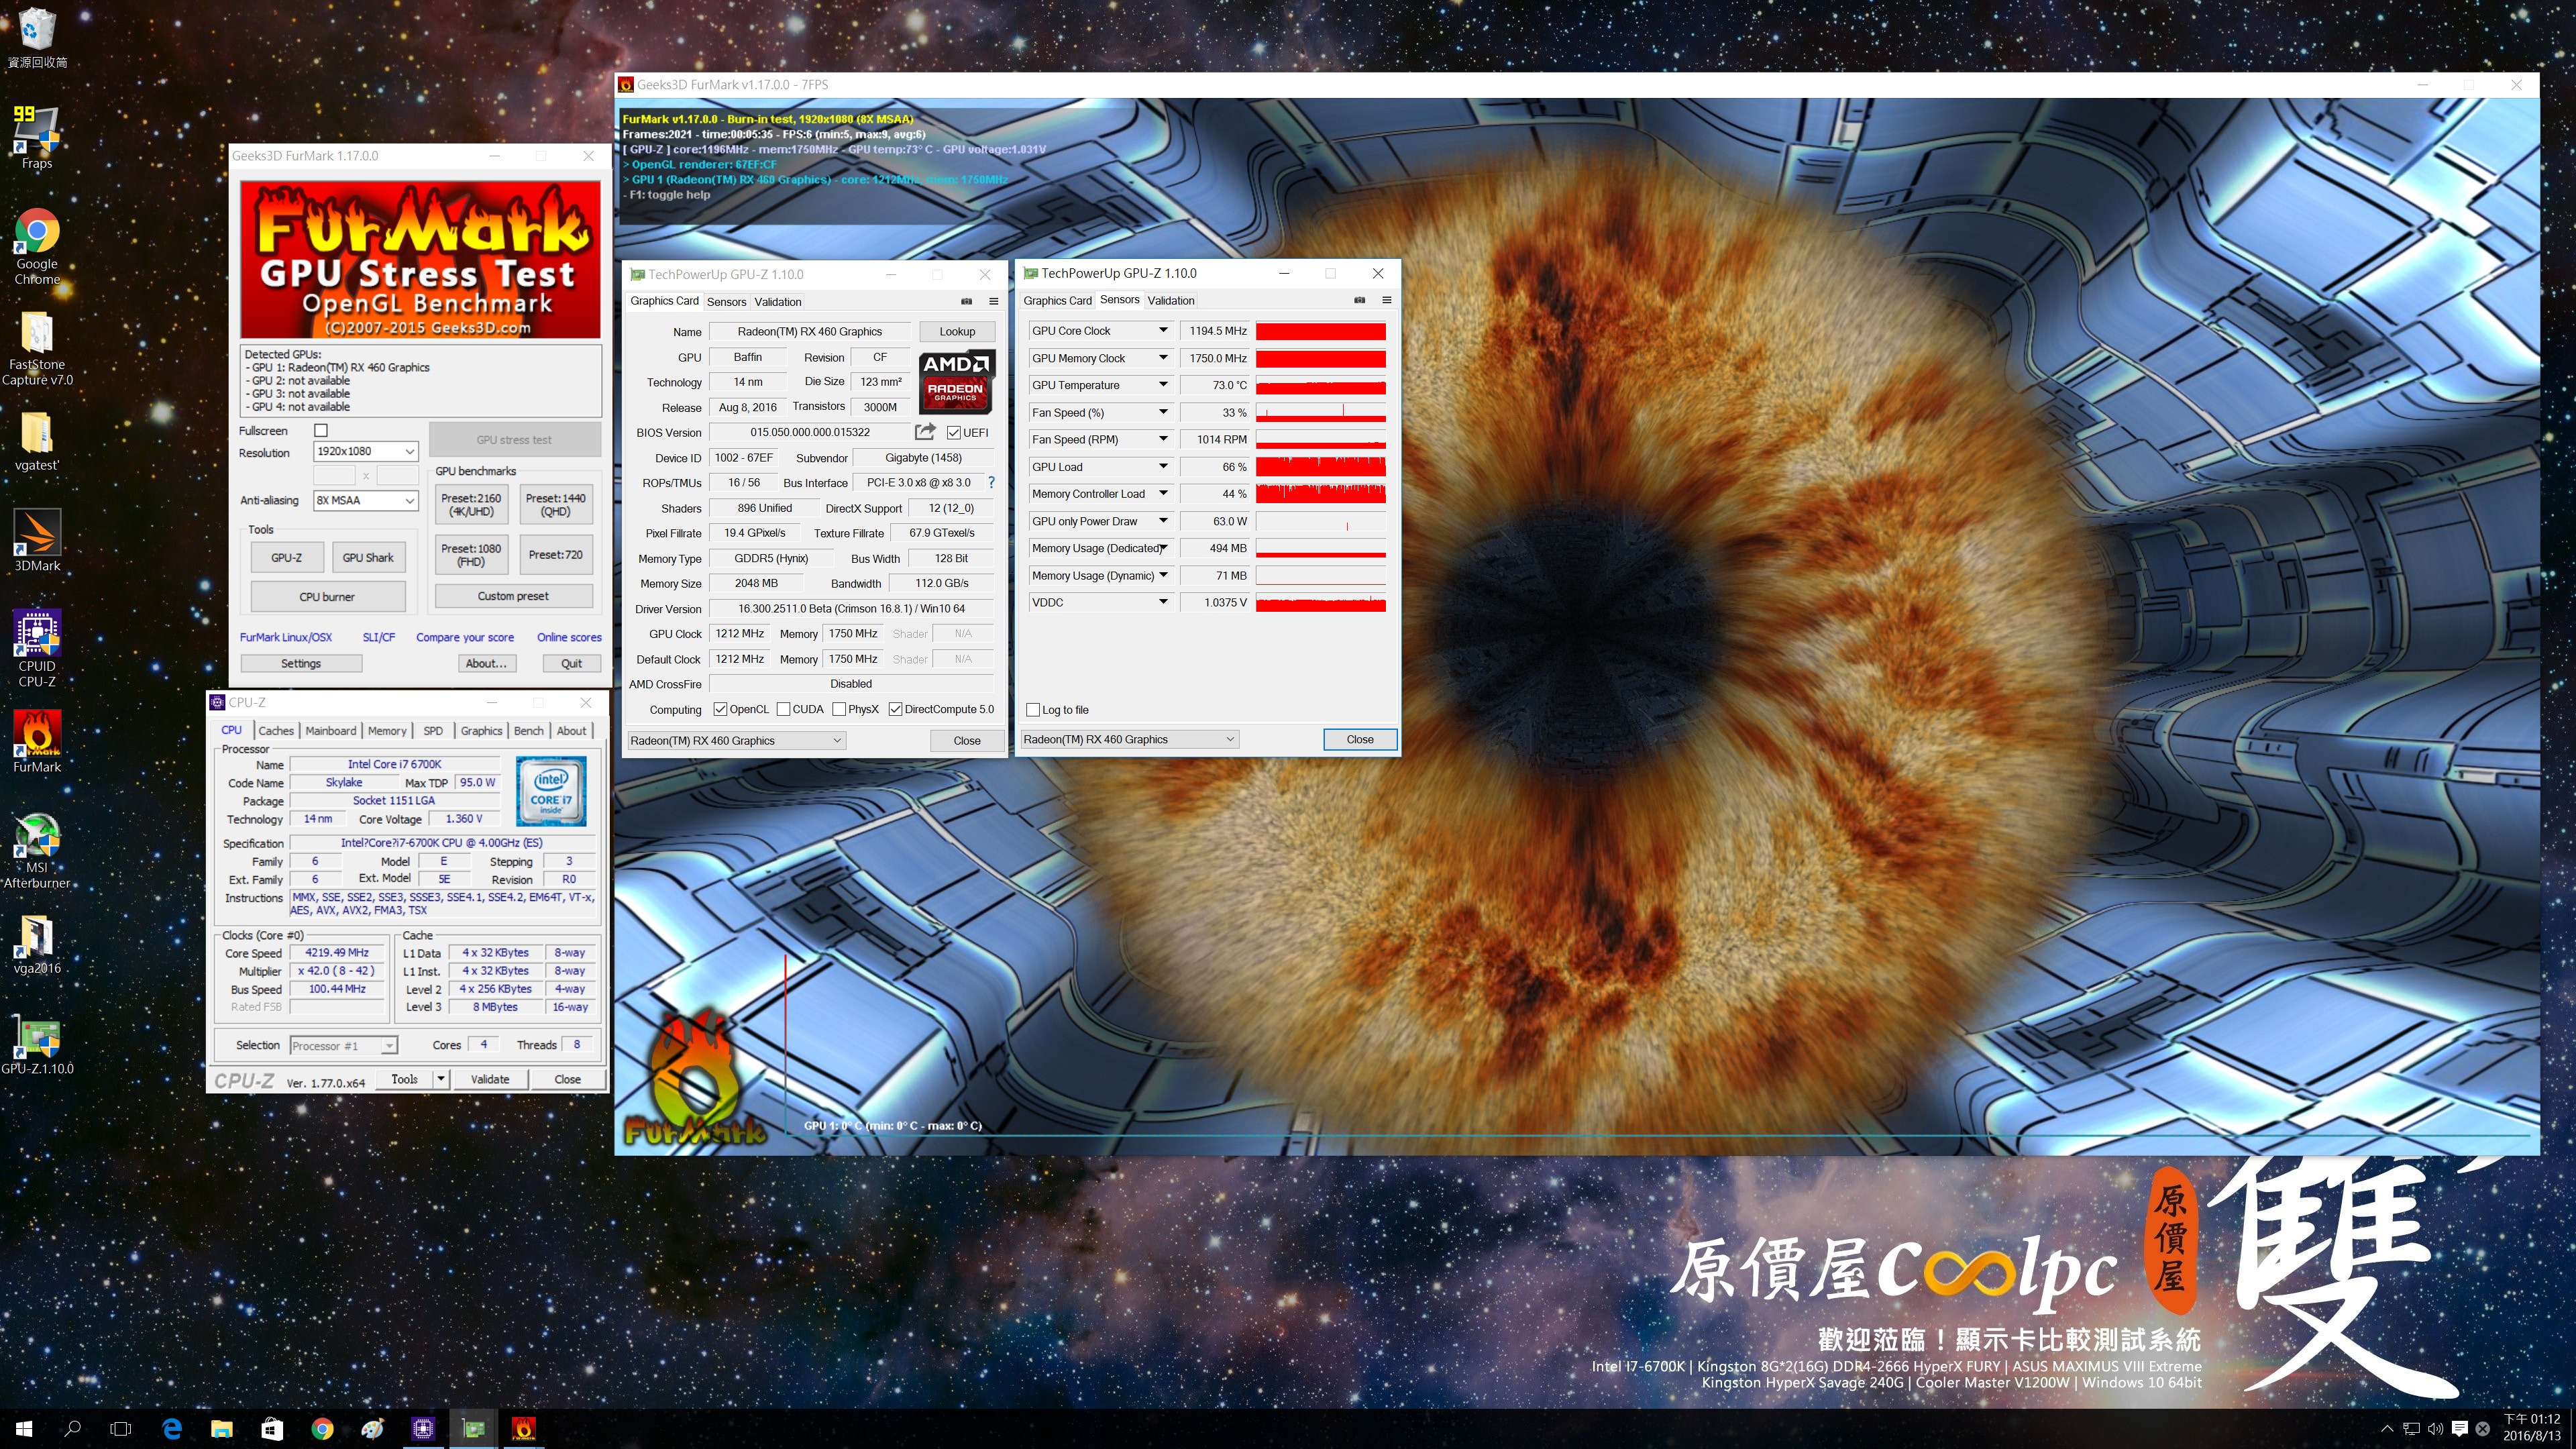Open the Fraps desktop icon
The image size is (2576, 1449).
tap(37, 137)
